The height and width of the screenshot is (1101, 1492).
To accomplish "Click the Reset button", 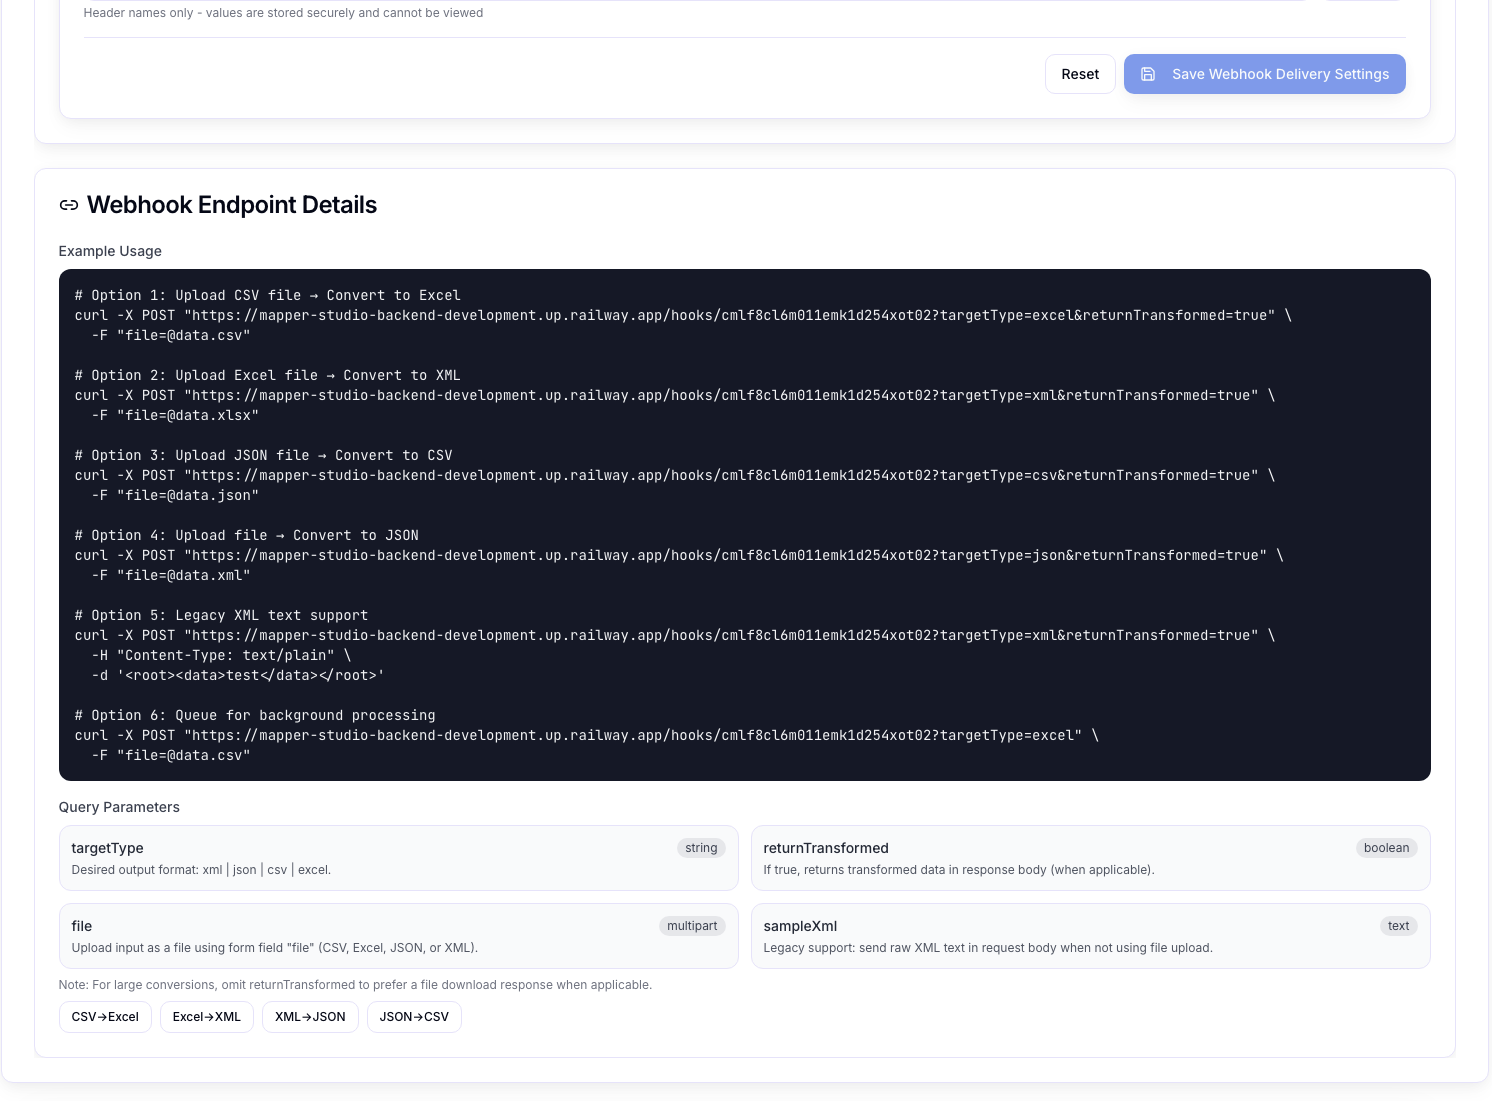I will click(x=1080, y=74).
